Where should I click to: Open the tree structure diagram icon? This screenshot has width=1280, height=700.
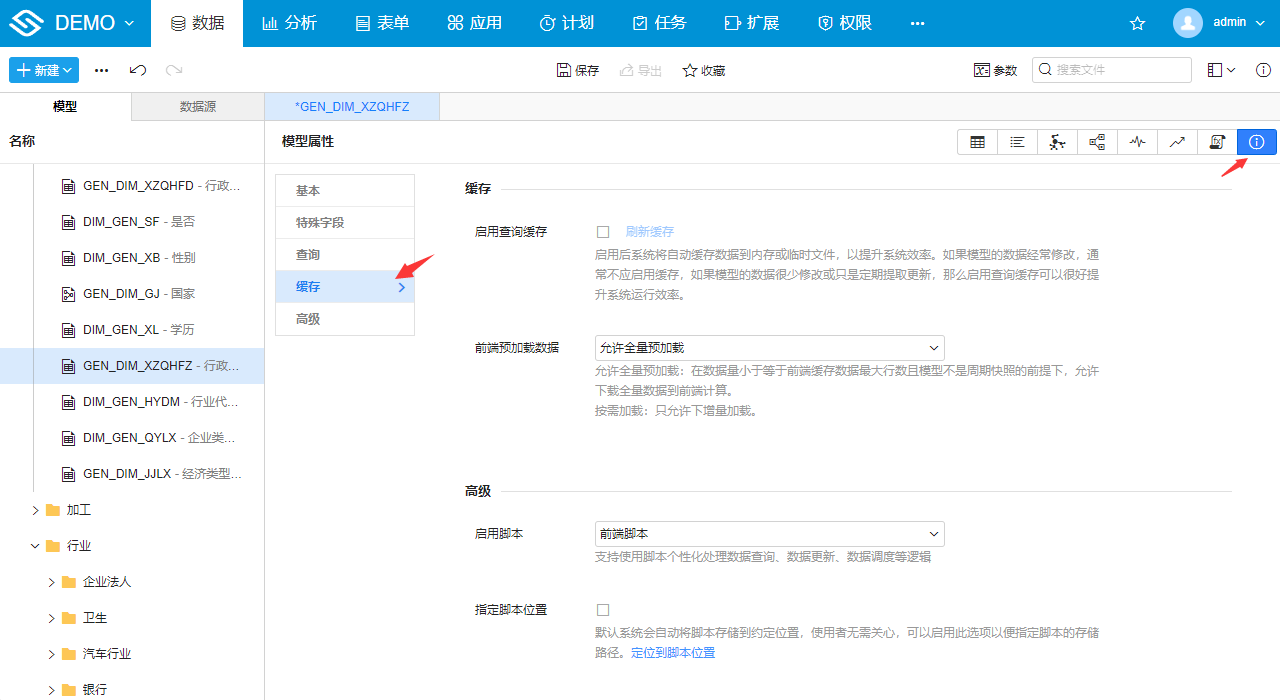click(x=1097, y=142)
